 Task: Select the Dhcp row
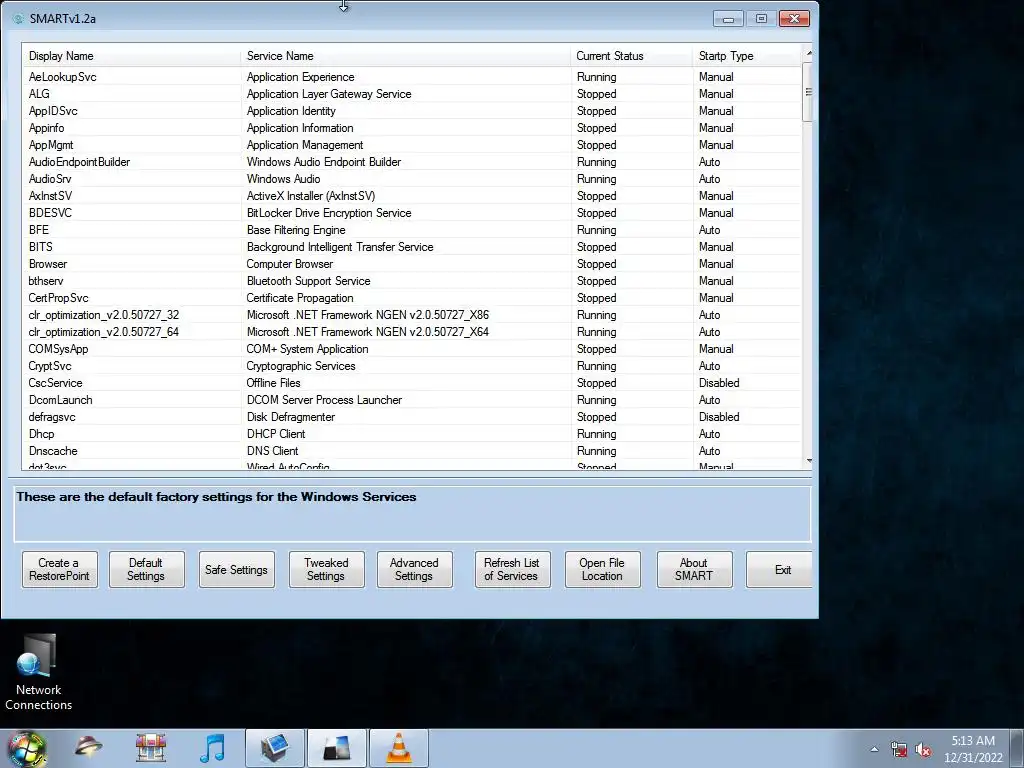pyautogui.click(x=411, y=434)
